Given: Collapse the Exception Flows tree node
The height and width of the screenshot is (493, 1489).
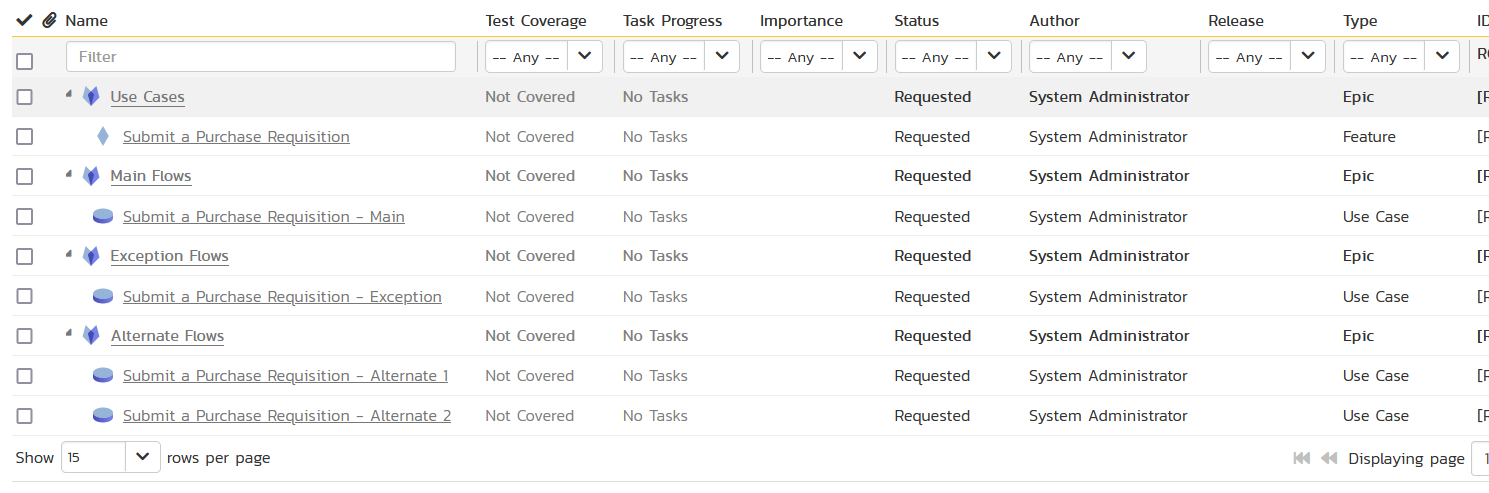Looking at the screenshot, I should [69, 255].
